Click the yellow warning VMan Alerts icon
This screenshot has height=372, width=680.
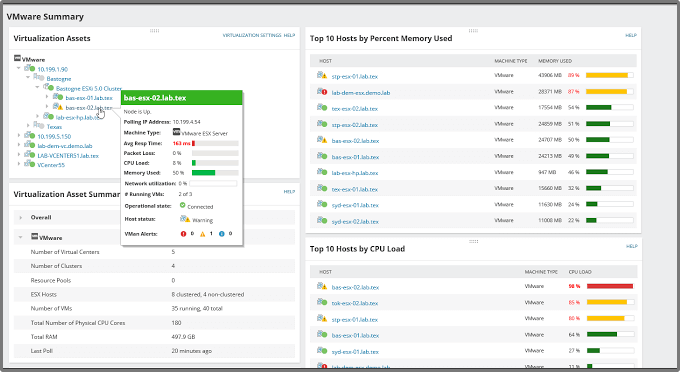click(203, 234)
